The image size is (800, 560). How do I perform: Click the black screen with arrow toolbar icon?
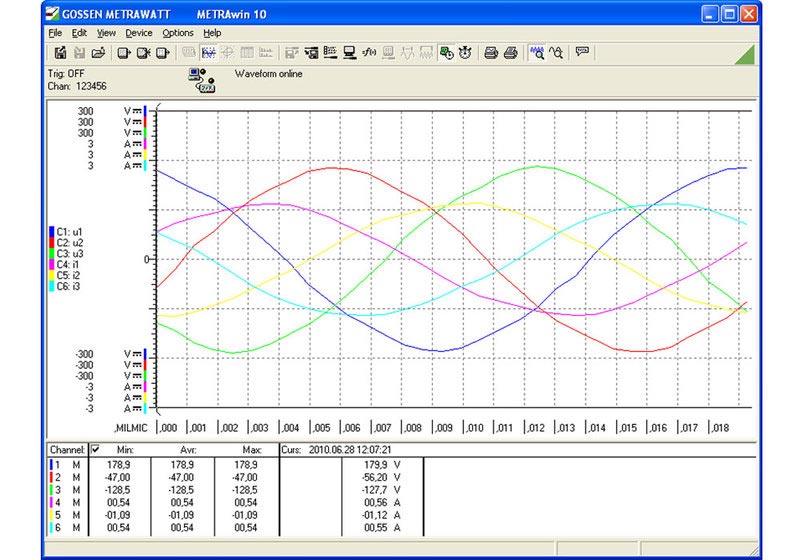(311, 53)
